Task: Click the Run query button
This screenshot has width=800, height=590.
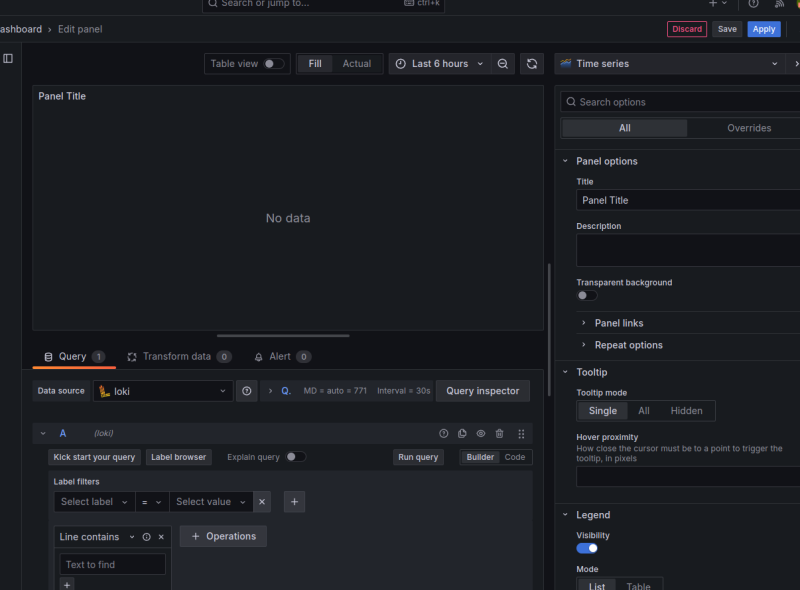Action: tap(418, 457)
